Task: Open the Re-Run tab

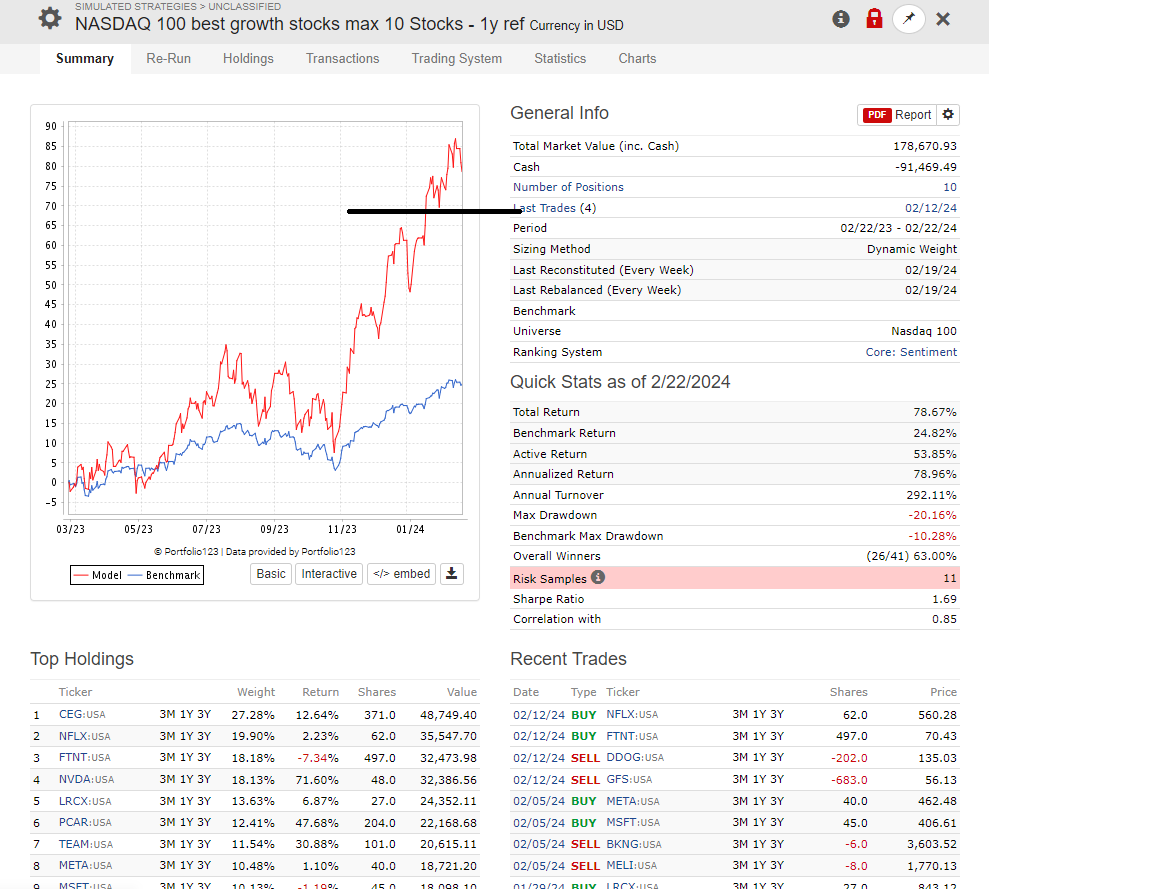Action: [x=168, y=59]
